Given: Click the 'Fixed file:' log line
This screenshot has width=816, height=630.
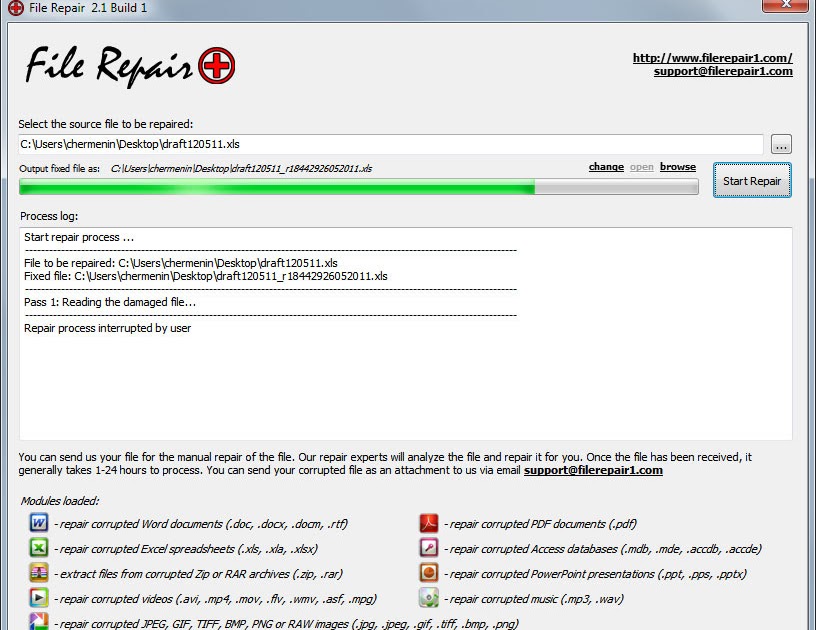Looking at the screenshot, I should pyautogui.click(x=206, y=276).
